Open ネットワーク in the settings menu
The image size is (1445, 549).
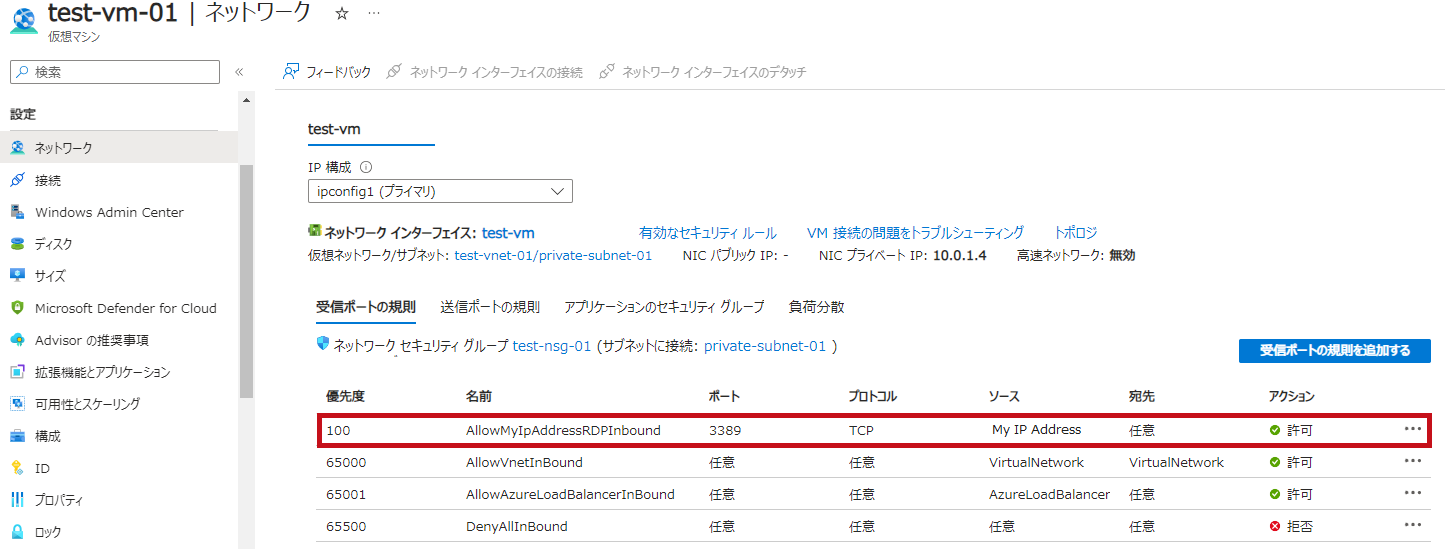point(119,148)
